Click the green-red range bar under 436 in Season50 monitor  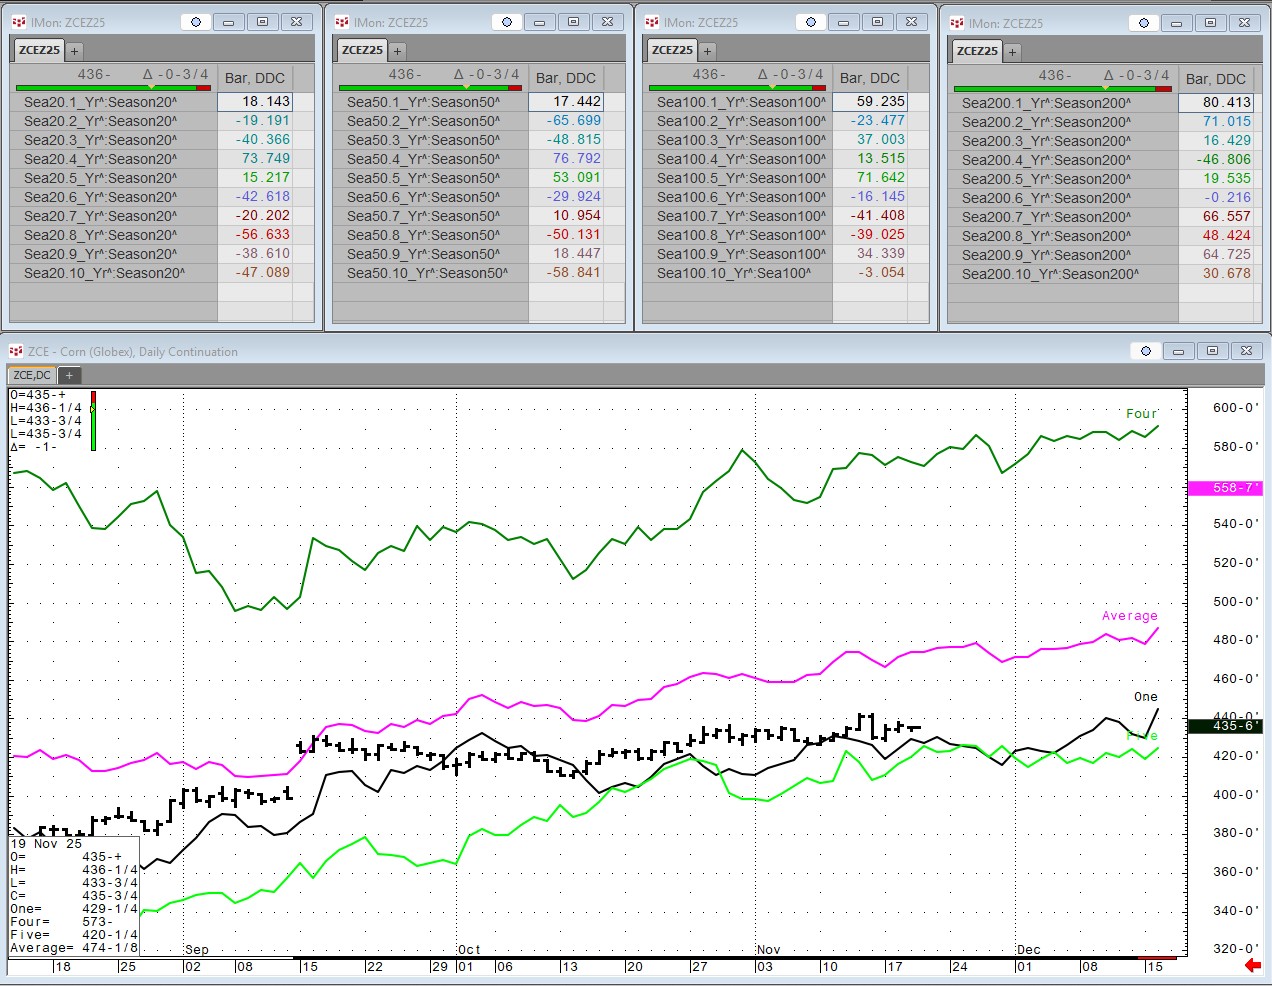pyautogui.click(x=430, y=88)
